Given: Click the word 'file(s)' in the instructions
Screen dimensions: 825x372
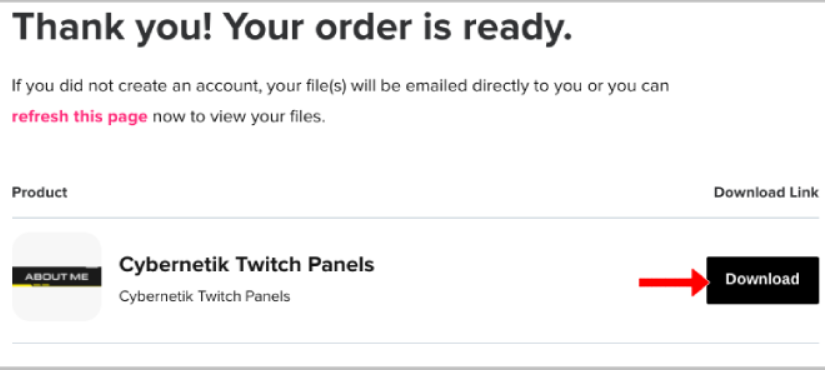Looking at the screenshot, I should coord(325,86).
